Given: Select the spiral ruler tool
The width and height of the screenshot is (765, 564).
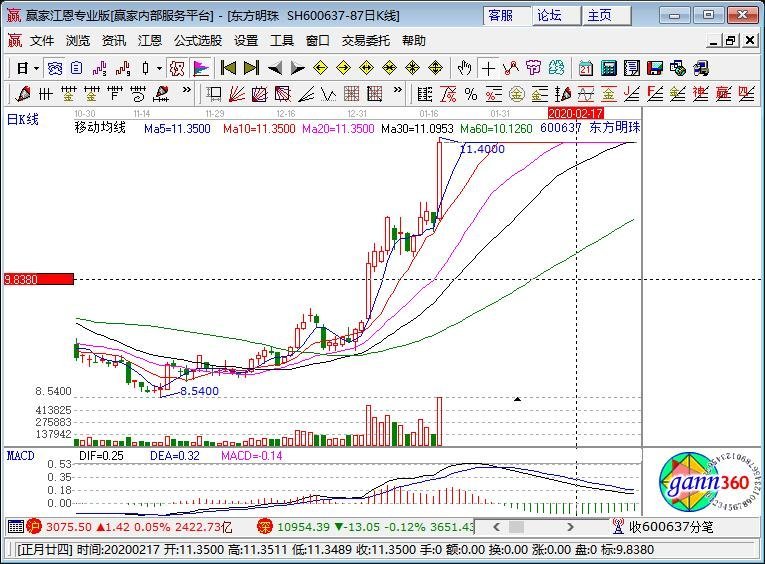Looking at the screenshot, I should 138,93.
